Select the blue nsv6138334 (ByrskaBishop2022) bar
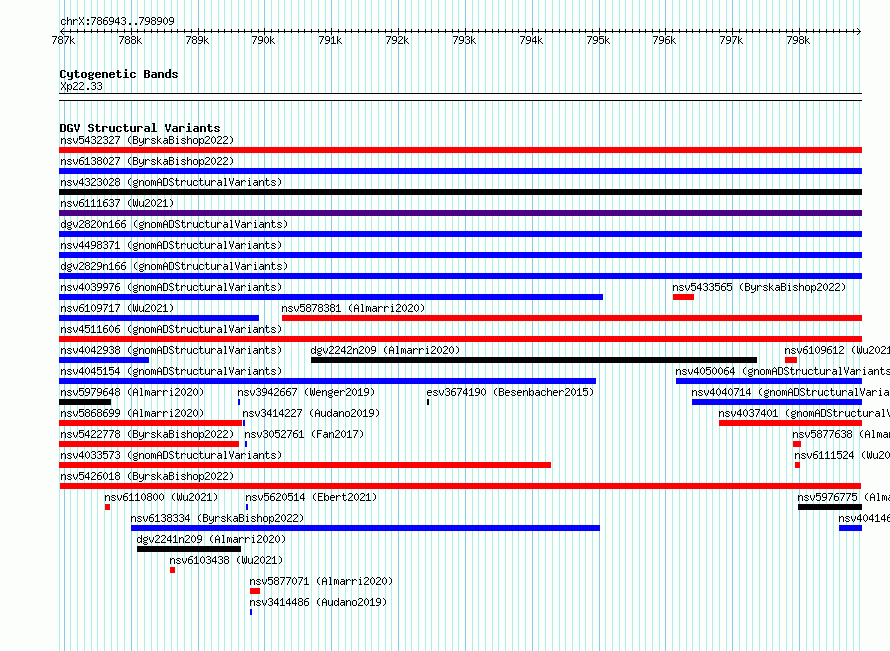This screenshot has height=651, width=890. click(x=366, y=528)
